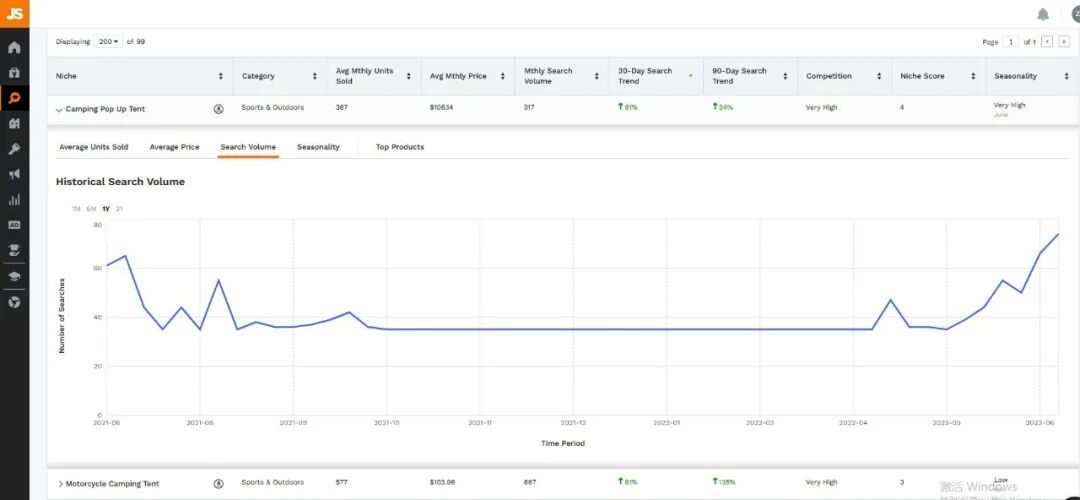The height and width of the screenshot is (500, 1080).
Task: Open the AD advertising sidebar icon
Action: (14, 225)
